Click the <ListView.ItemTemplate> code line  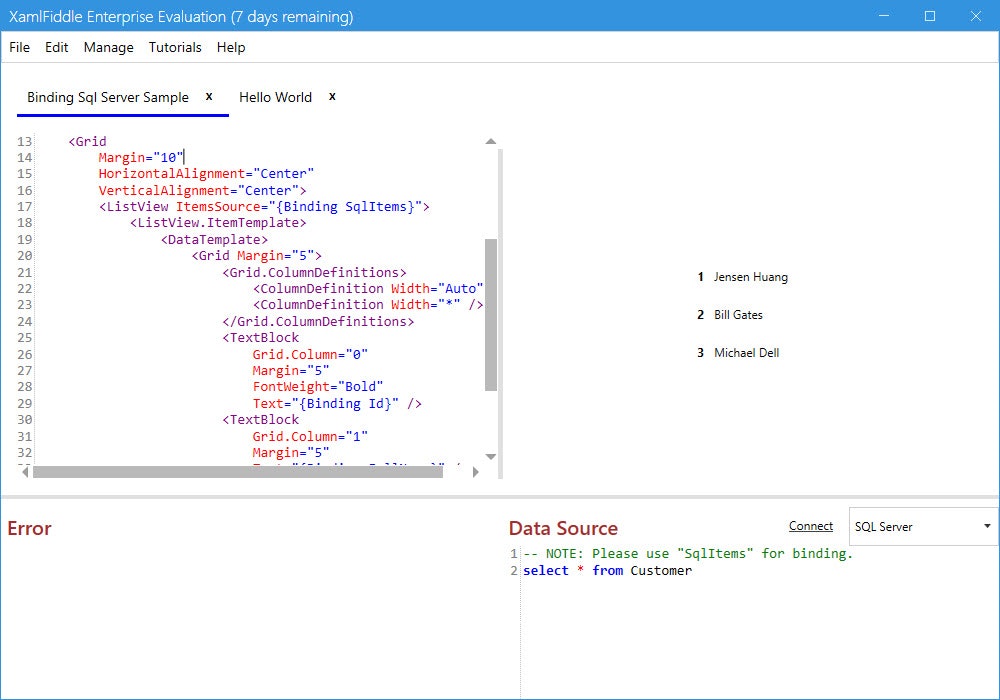tap(218, 222)
